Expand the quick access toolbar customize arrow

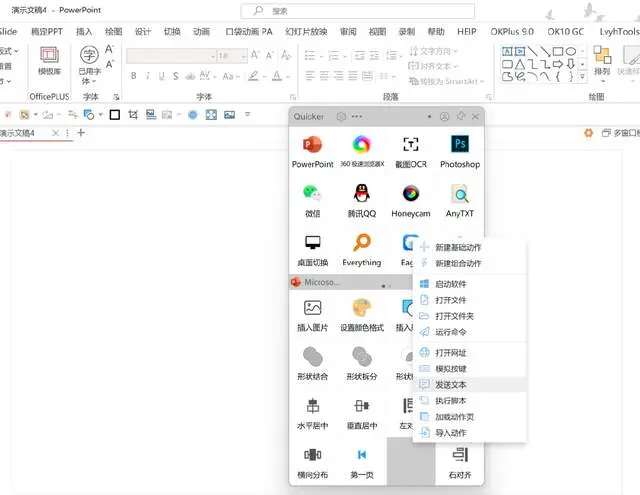pos(247,114)
